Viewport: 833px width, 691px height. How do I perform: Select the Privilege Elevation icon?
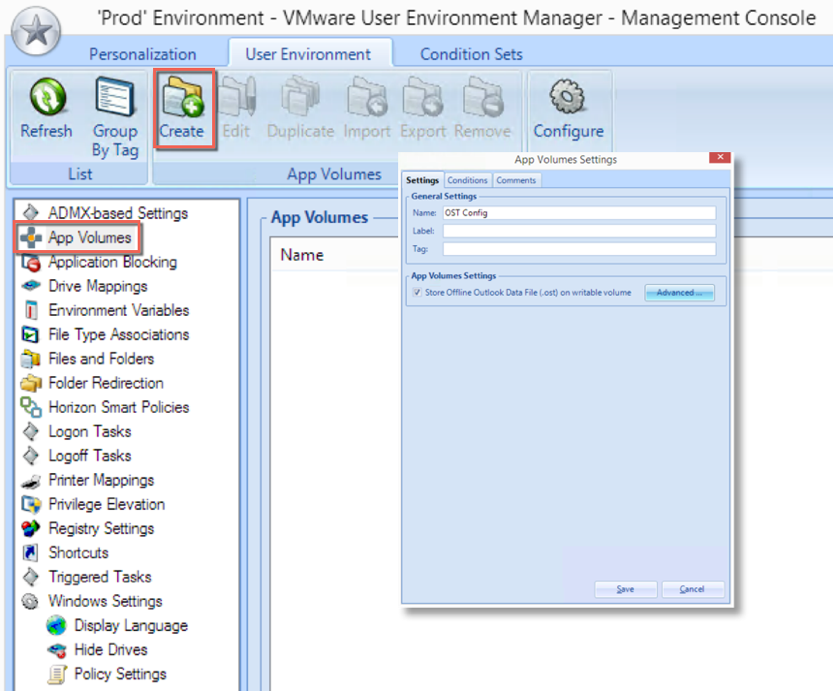[31, 505]
